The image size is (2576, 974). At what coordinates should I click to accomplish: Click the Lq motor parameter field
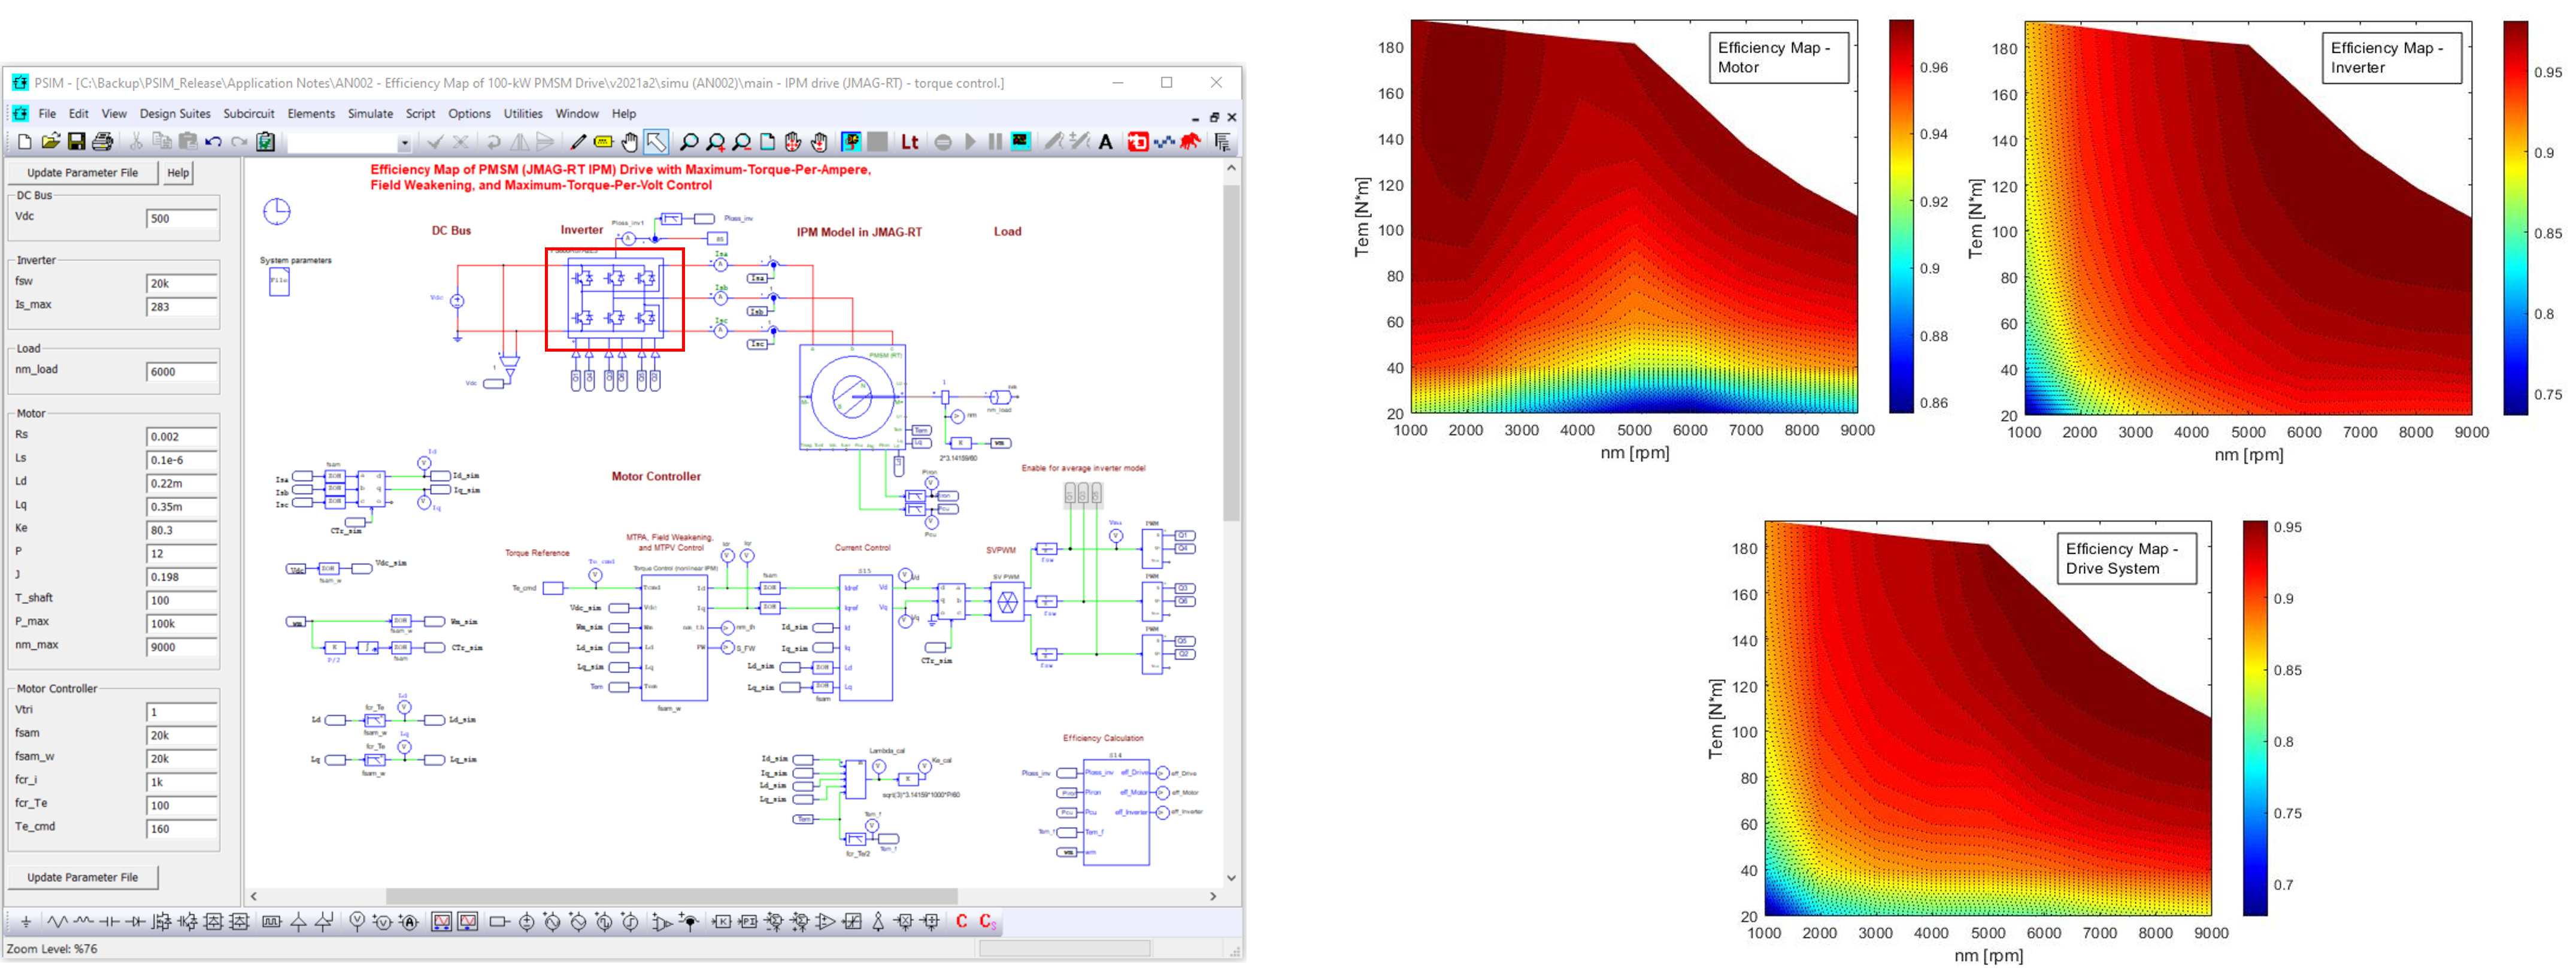pos(182,507)
